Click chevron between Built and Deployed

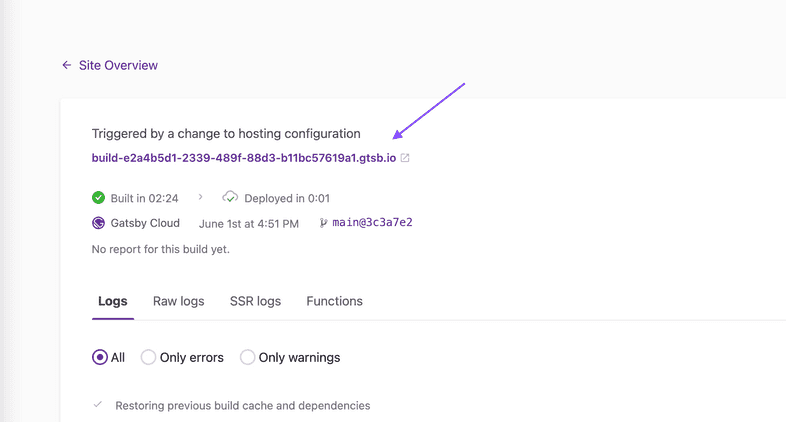(200, 198)
